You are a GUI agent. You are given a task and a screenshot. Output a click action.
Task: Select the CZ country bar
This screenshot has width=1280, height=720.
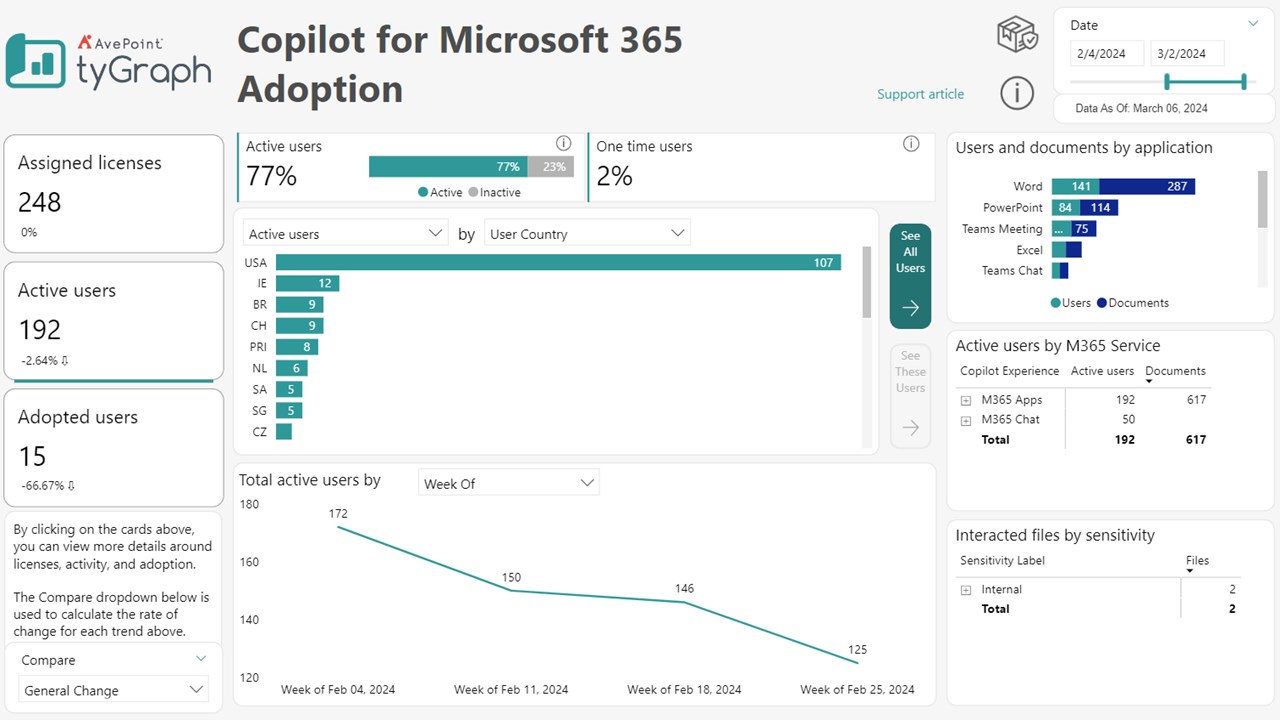284,432
